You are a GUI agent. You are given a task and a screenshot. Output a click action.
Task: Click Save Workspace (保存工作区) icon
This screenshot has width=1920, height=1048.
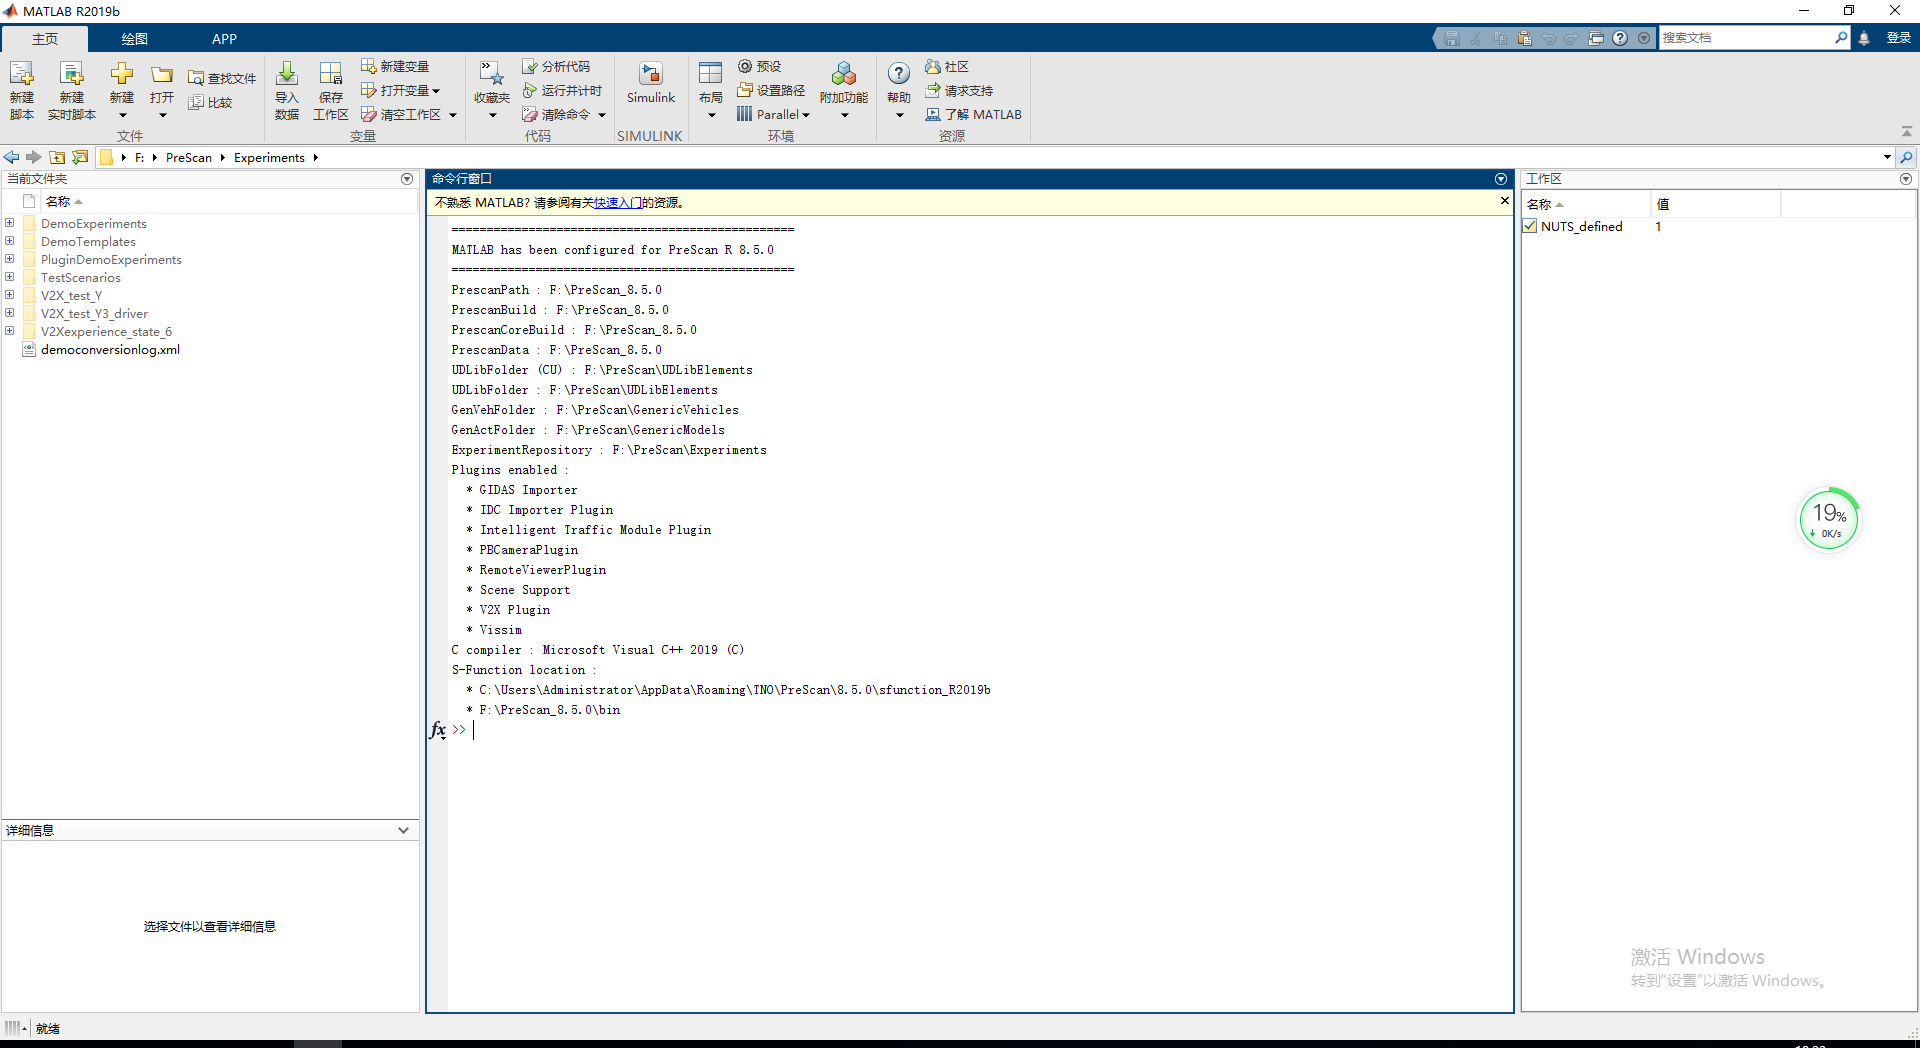[x=331, y=90]
